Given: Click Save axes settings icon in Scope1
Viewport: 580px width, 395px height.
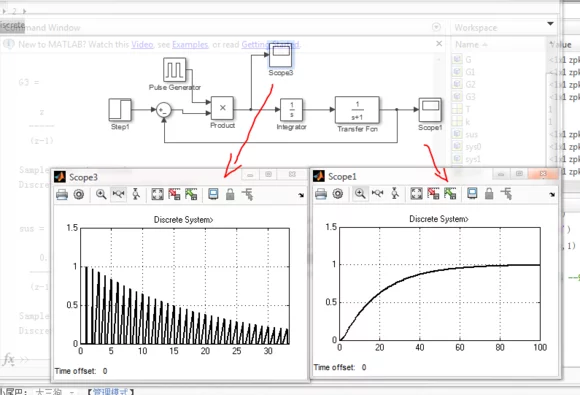Looking at the screenshot, I should click(433, 194).
